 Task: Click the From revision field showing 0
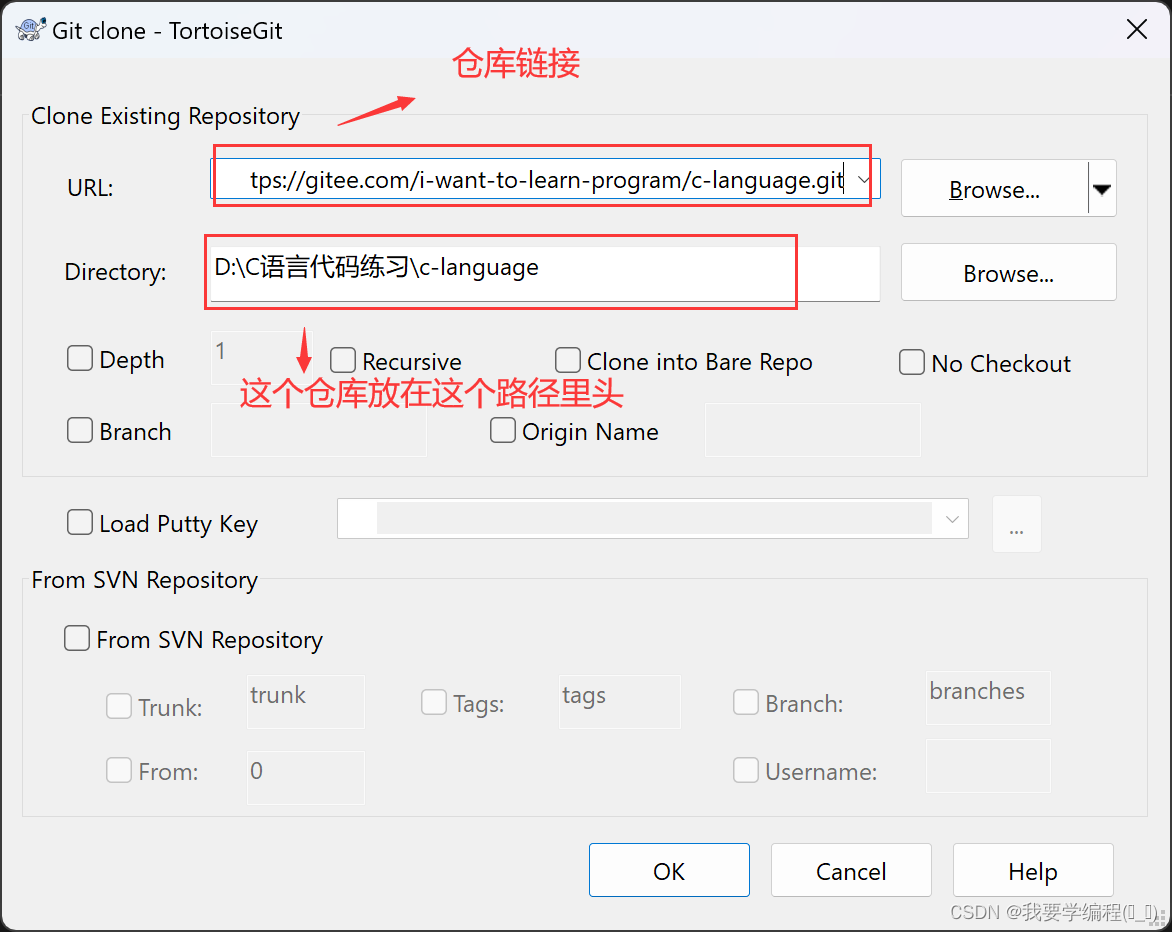(x=306, y=777)
